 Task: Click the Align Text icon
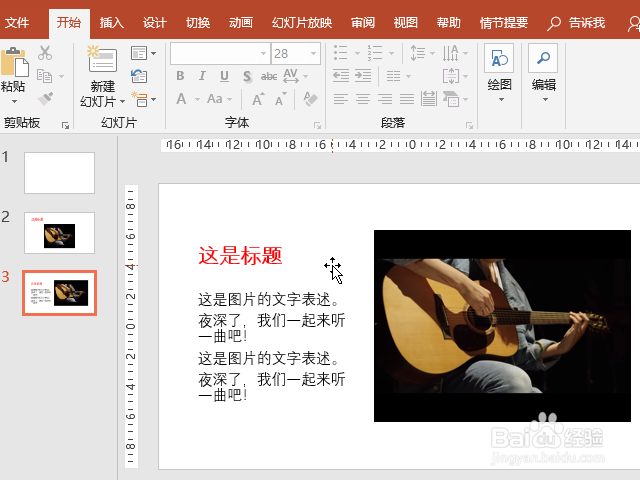pos(451,76)
